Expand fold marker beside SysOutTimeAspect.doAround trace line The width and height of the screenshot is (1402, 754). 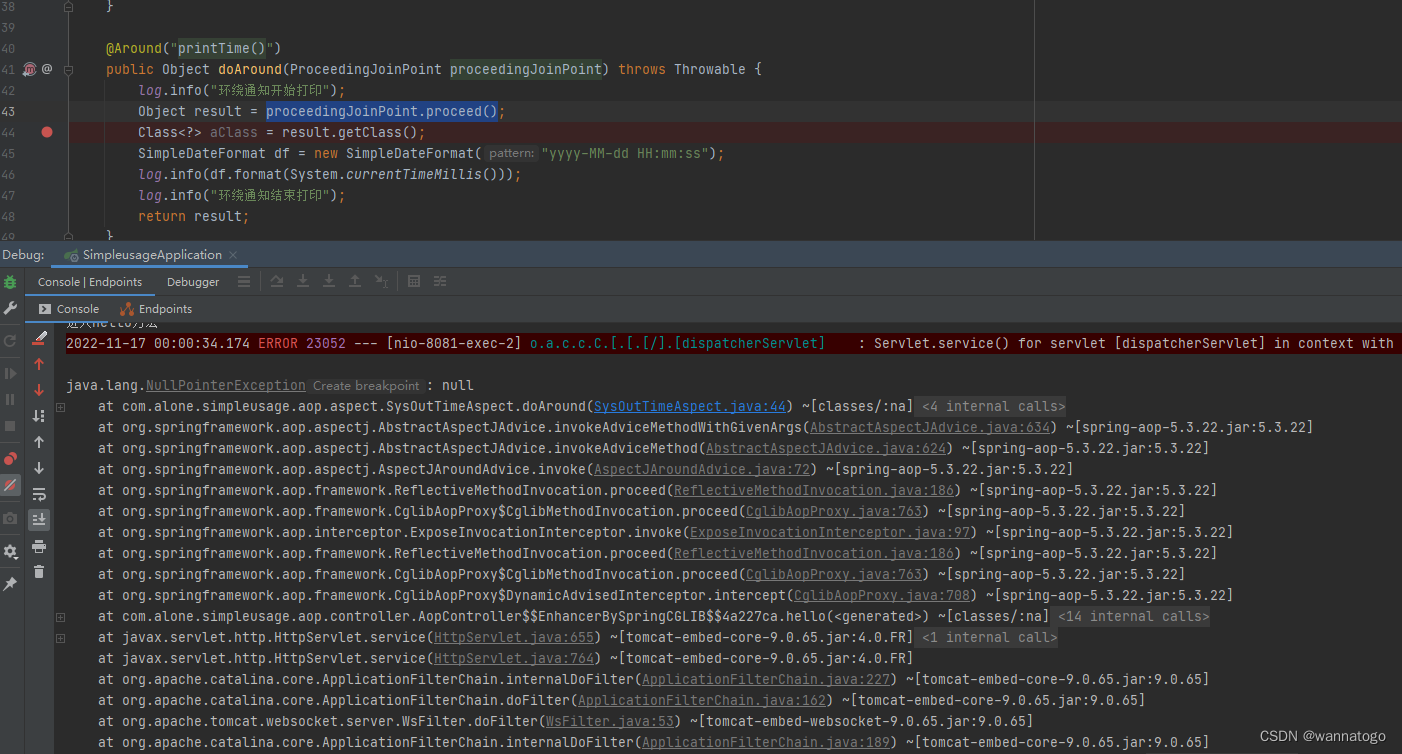[x=61, y=407]
